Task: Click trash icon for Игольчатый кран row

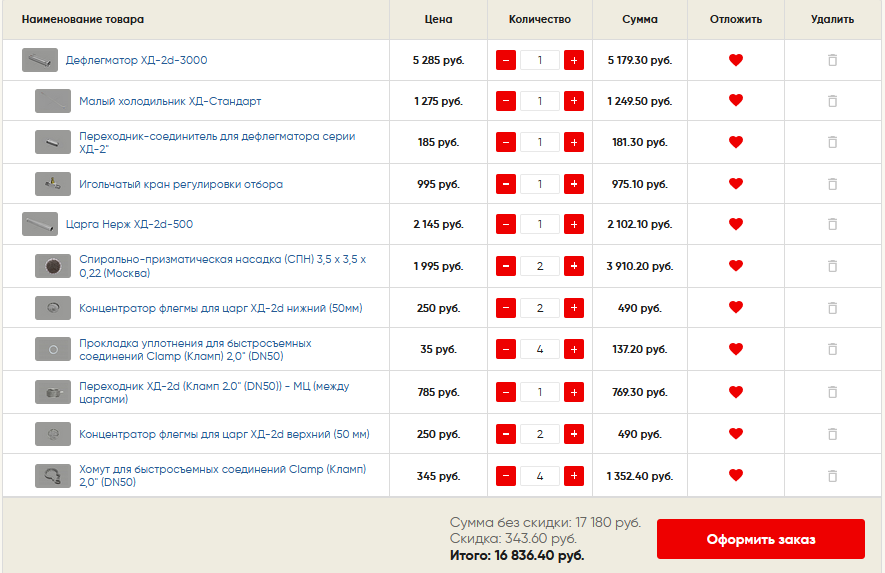Action: (832, 184)
